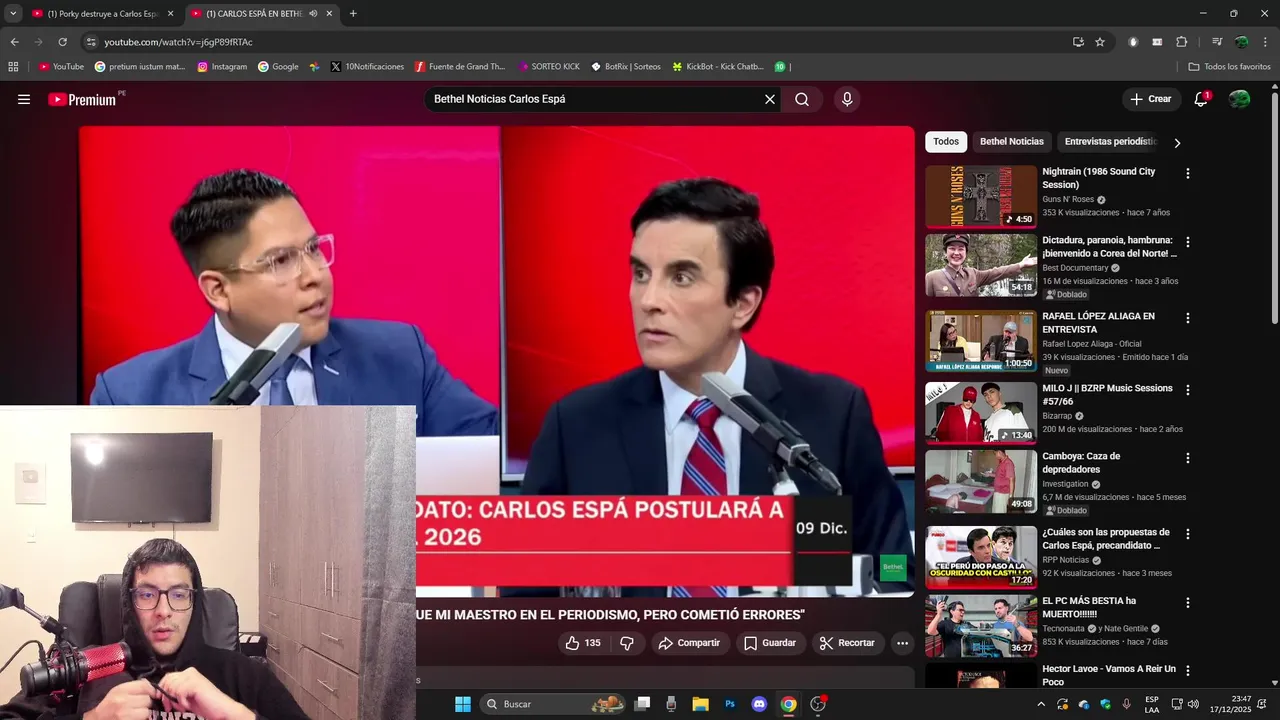Viewport: 1280px width, 720px height.
Task: Open BotRix Sorteos bookmark
Action: pos(626,67)
